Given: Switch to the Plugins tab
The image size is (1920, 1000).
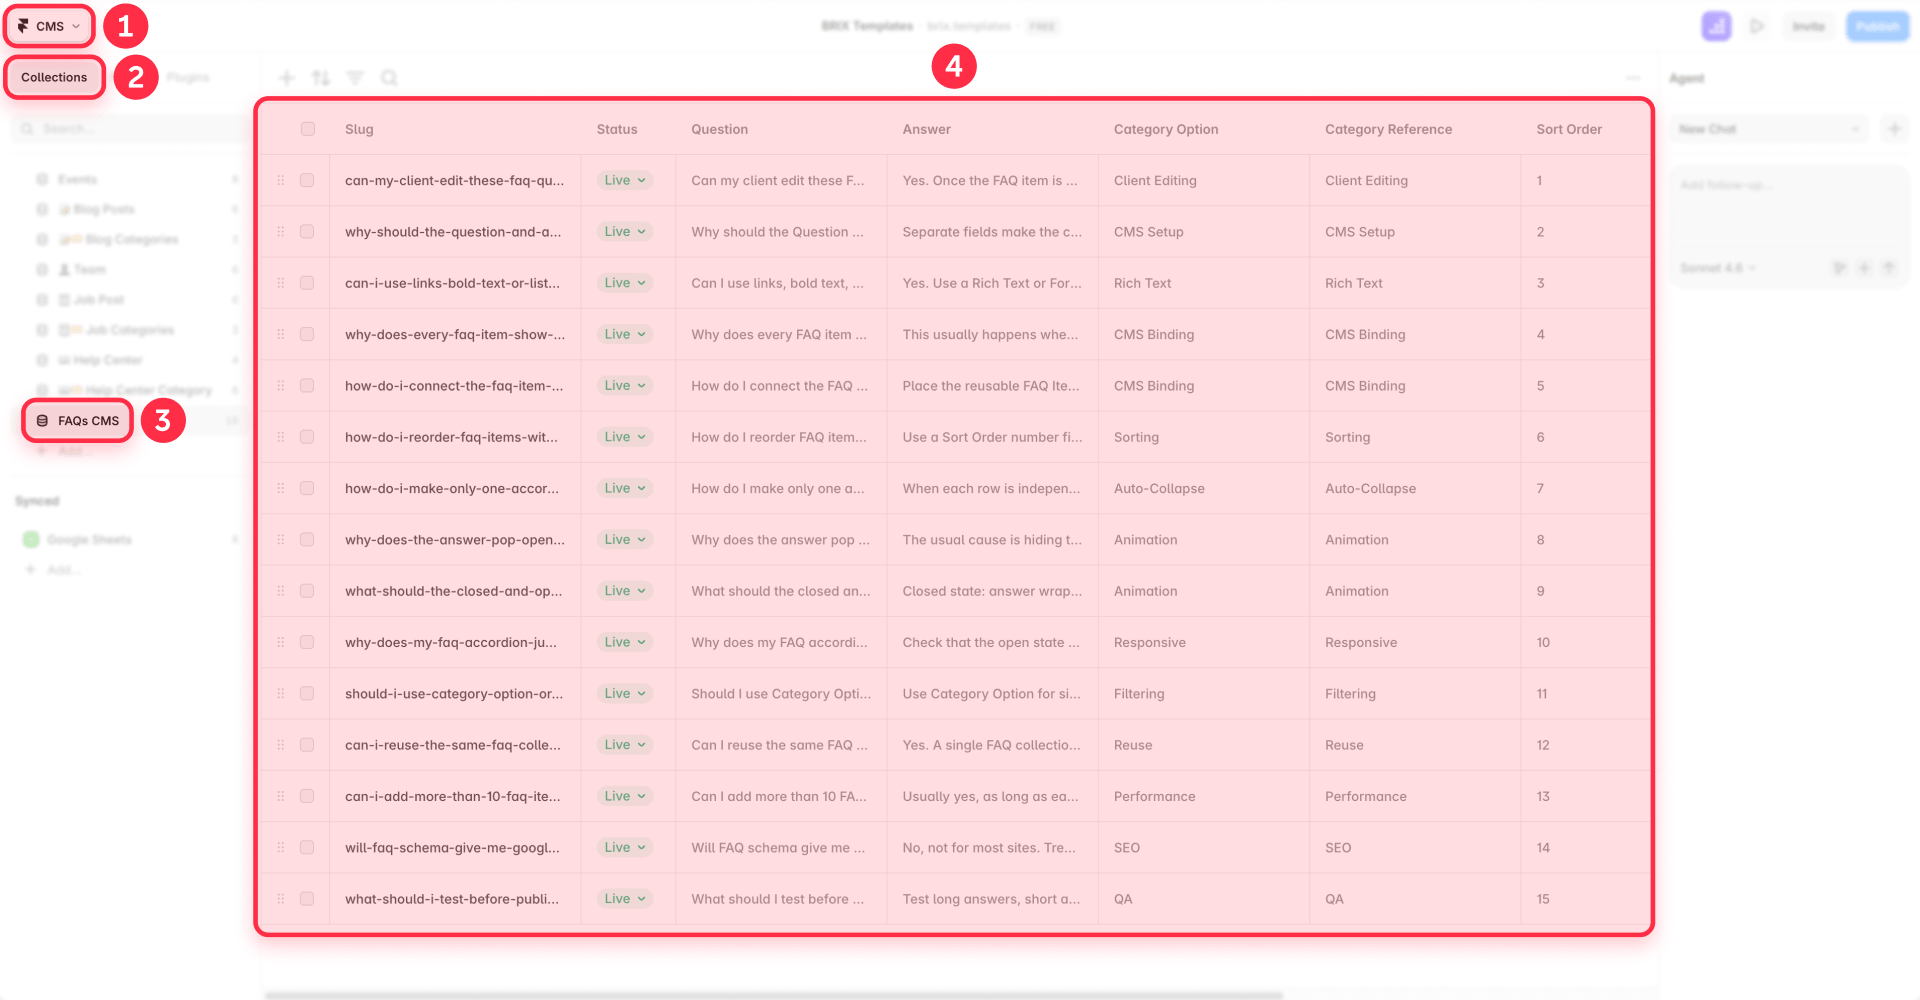Looking at the screenshot, I should [188, 78].
